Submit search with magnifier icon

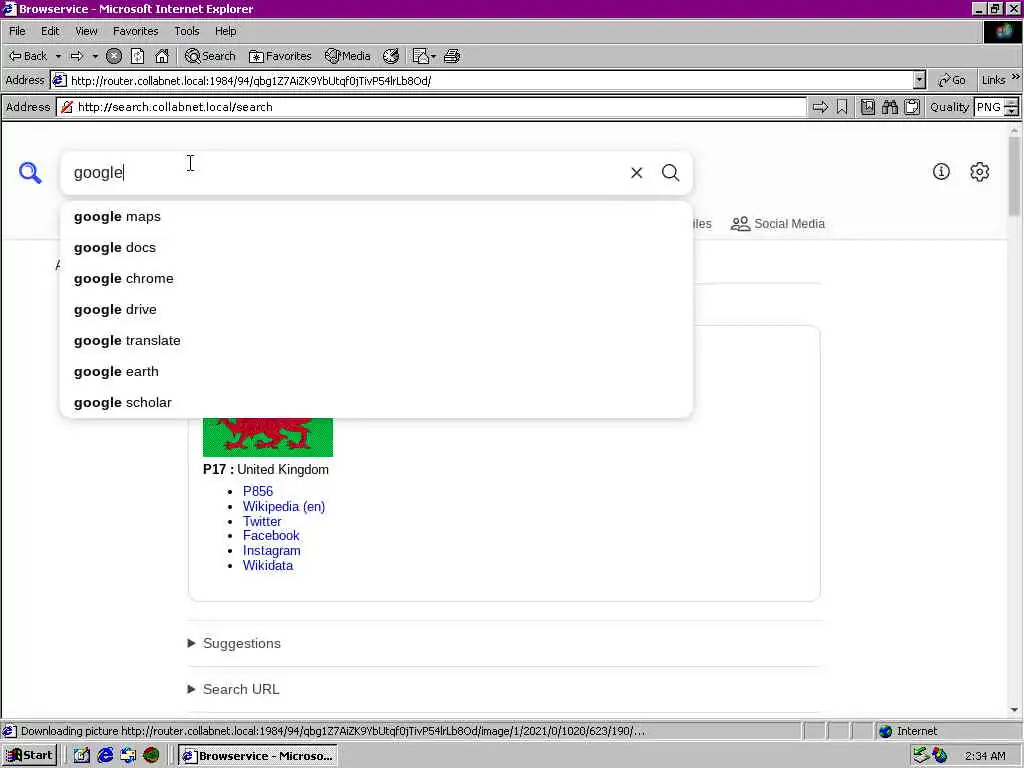[671, 172]
